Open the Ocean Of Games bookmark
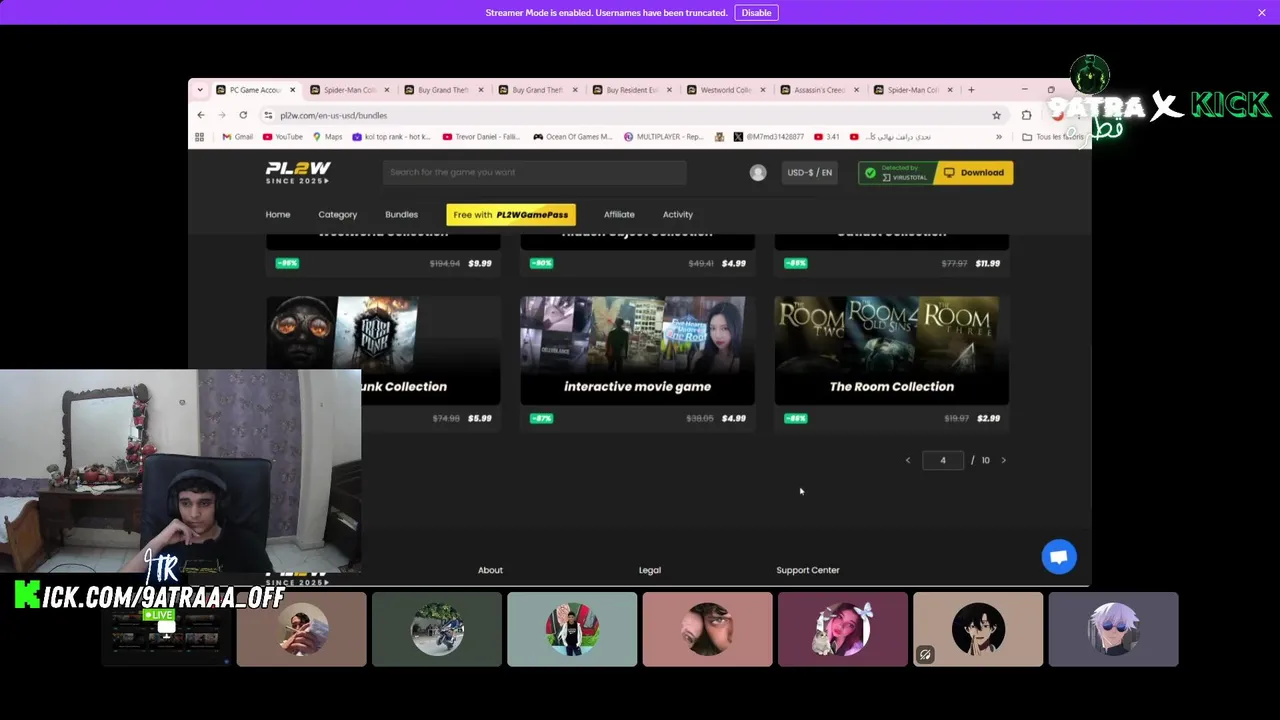The width and height of the screenshot is (1280, 720). pos(572,137)
